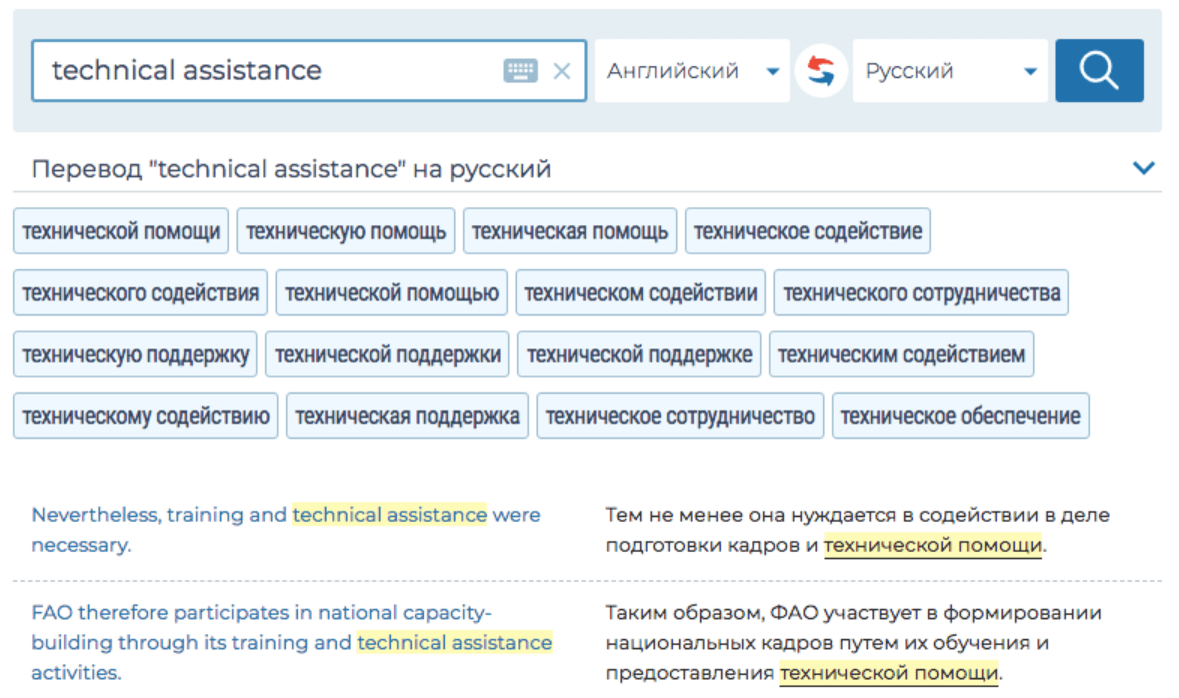
Task: Select the технического сотрудничества chip
Action: [921, 293]
